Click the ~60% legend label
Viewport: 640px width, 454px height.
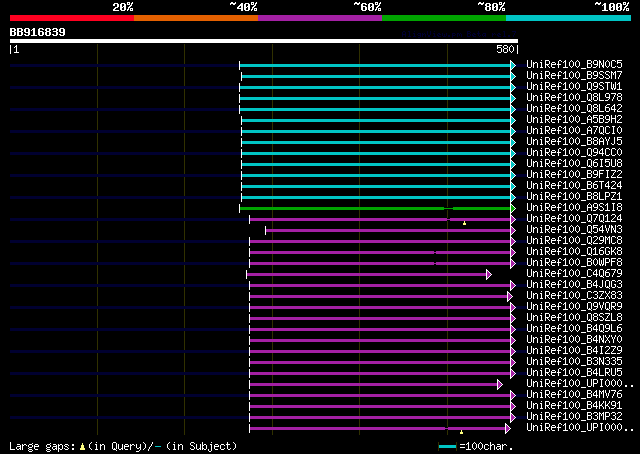pos(367,7)
